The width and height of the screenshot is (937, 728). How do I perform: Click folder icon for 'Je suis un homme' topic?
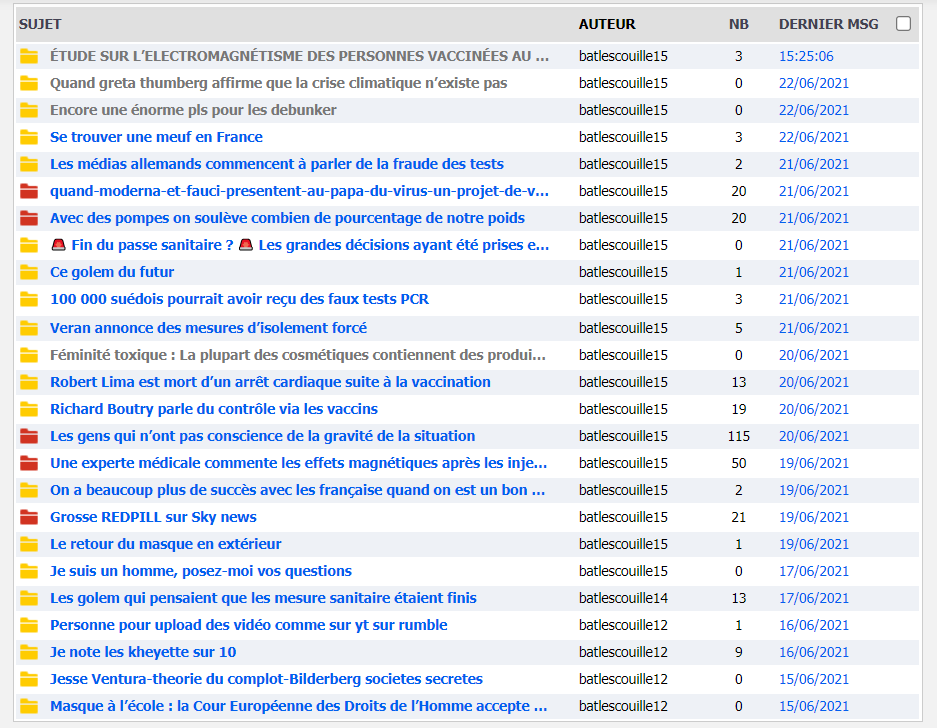(x=29, y=571)
